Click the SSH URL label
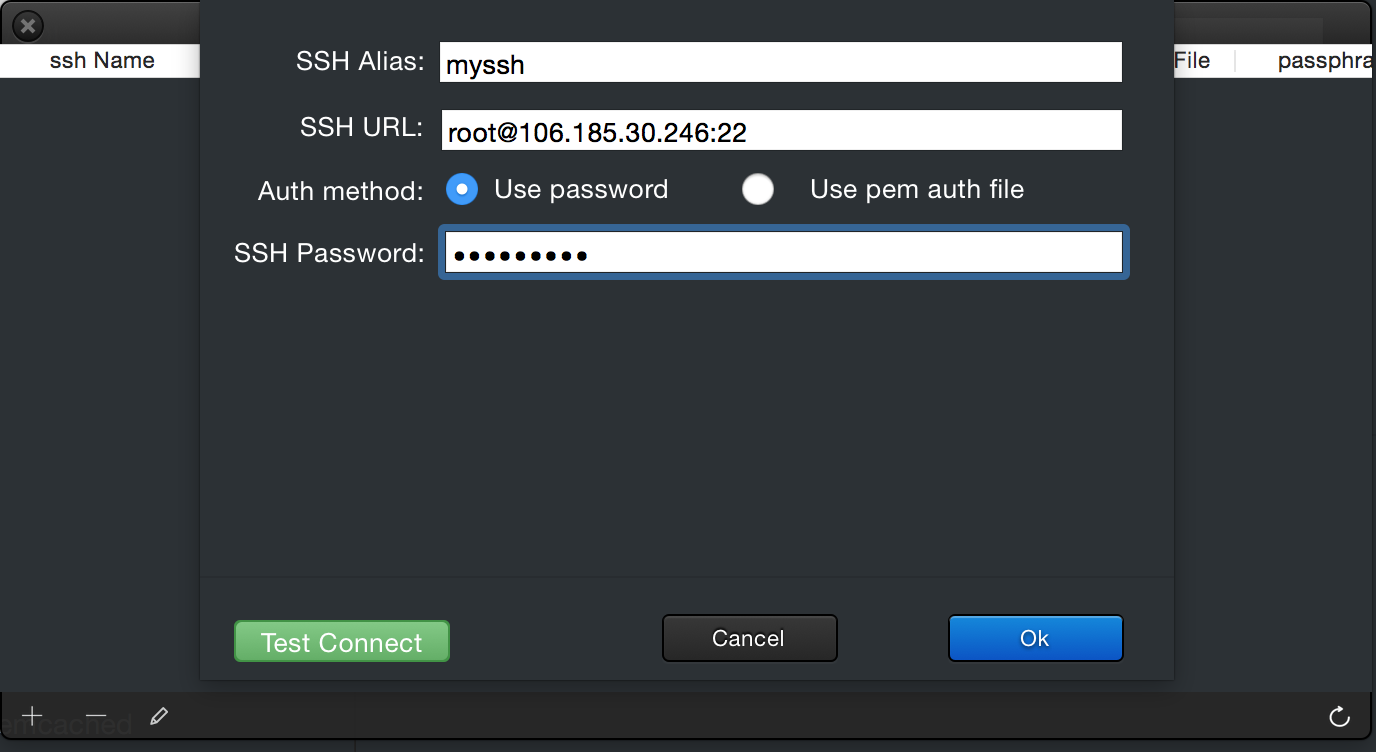The width and height of the screenshot is (1376, 752). [x=362, y=128]
